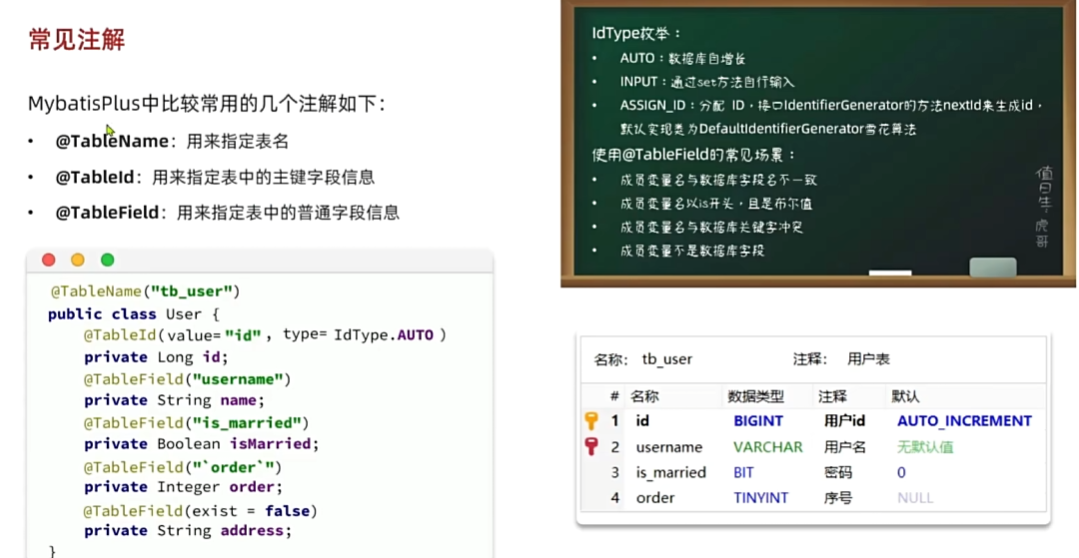
Task: Click the intro line about MybatisPlus common annotations
Action: click(x=206, y=104)
